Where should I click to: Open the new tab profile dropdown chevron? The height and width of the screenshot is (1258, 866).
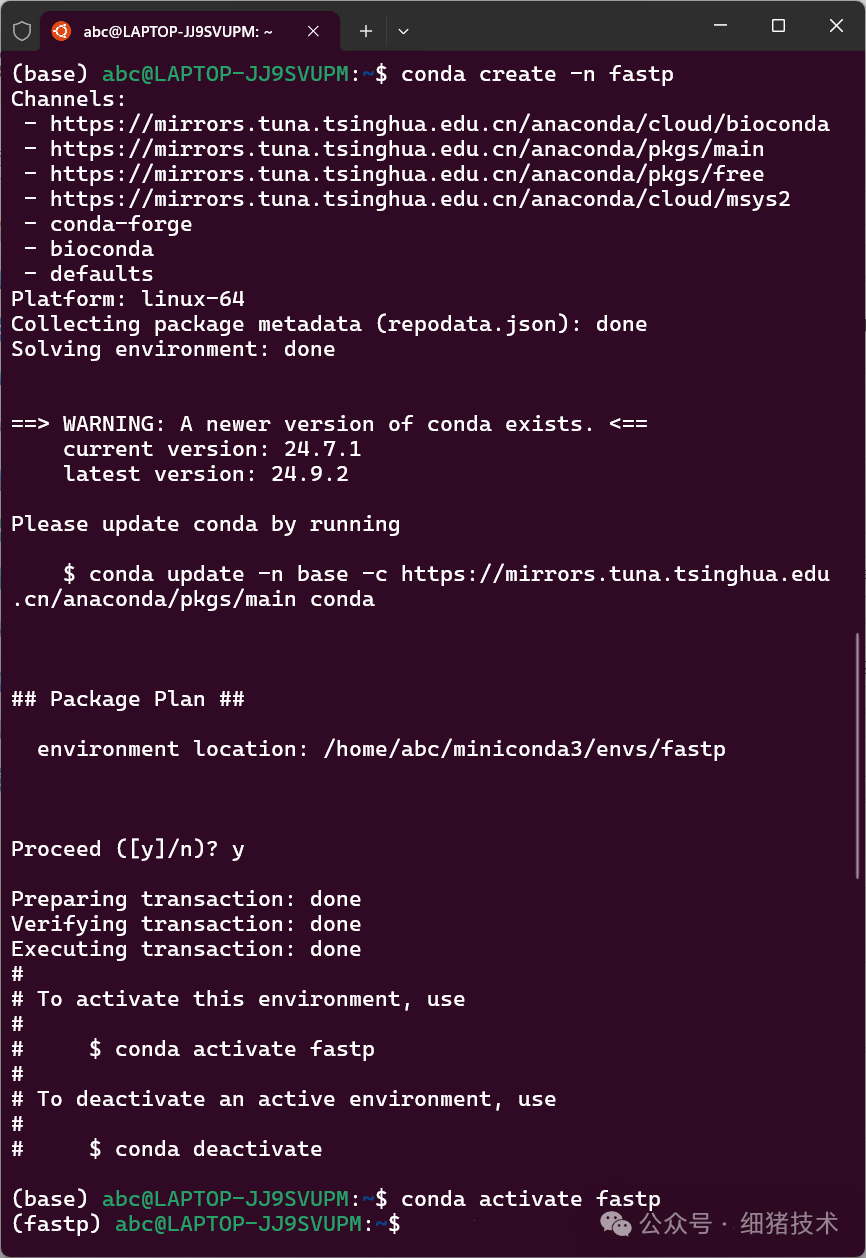click(x=403, y=31)
